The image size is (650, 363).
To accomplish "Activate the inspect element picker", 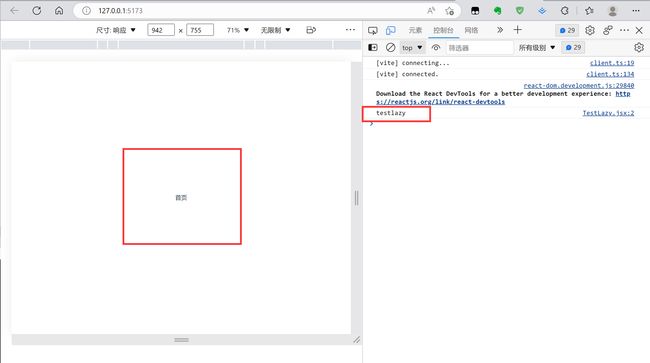I will [373, 30].
